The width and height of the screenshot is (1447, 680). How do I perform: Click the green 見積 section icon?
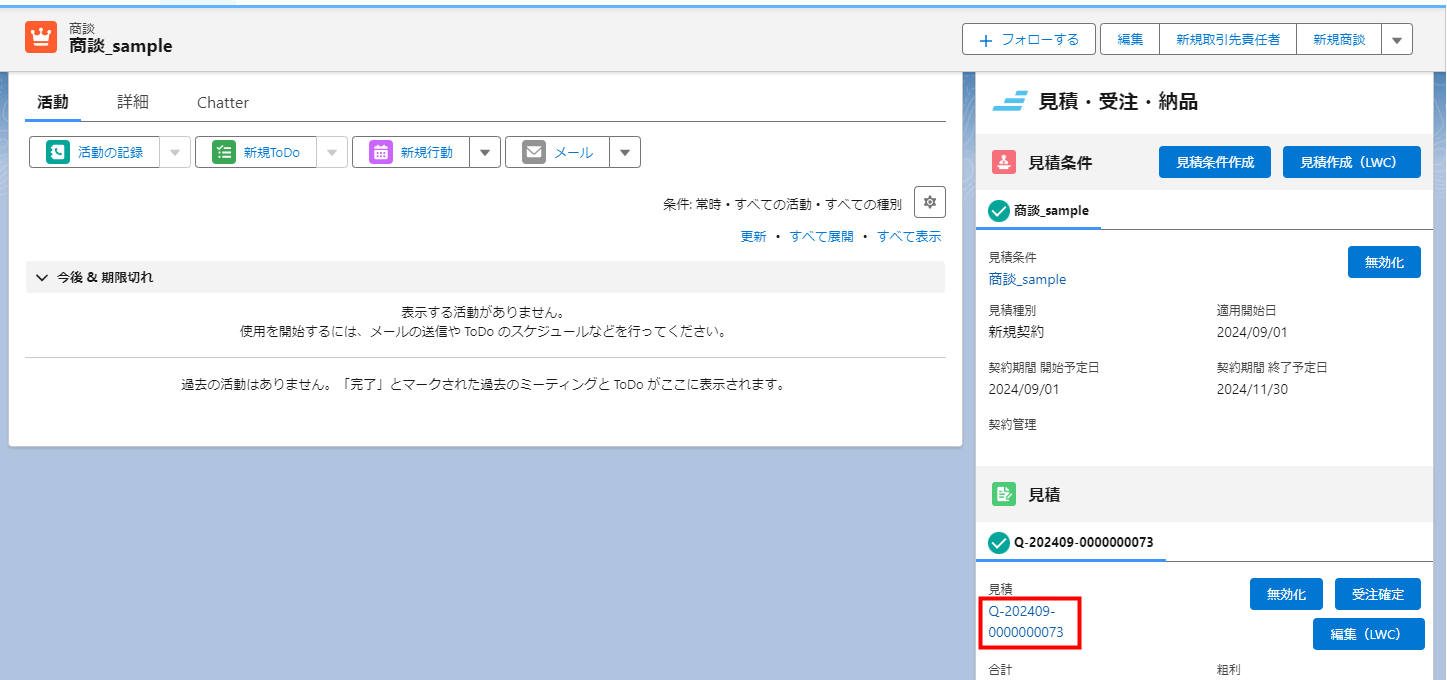pyautogui.click(x=1004, y=494)
